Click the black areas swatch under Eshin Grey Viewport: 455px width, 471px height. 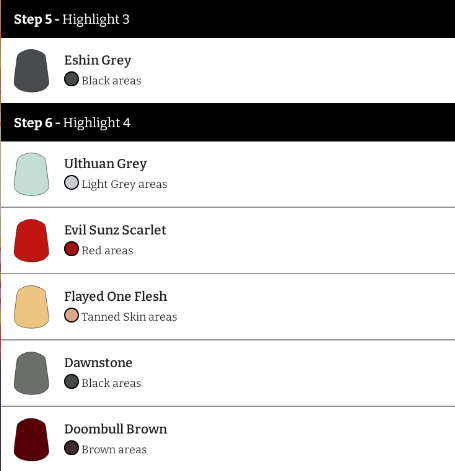tap(71, 79)
